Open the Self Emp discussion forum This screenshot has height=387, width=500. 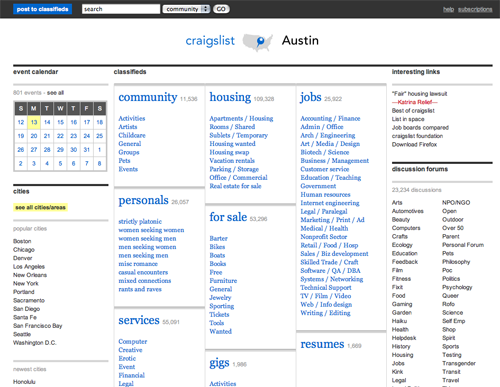pyautogui.click(x=454, y=321)
